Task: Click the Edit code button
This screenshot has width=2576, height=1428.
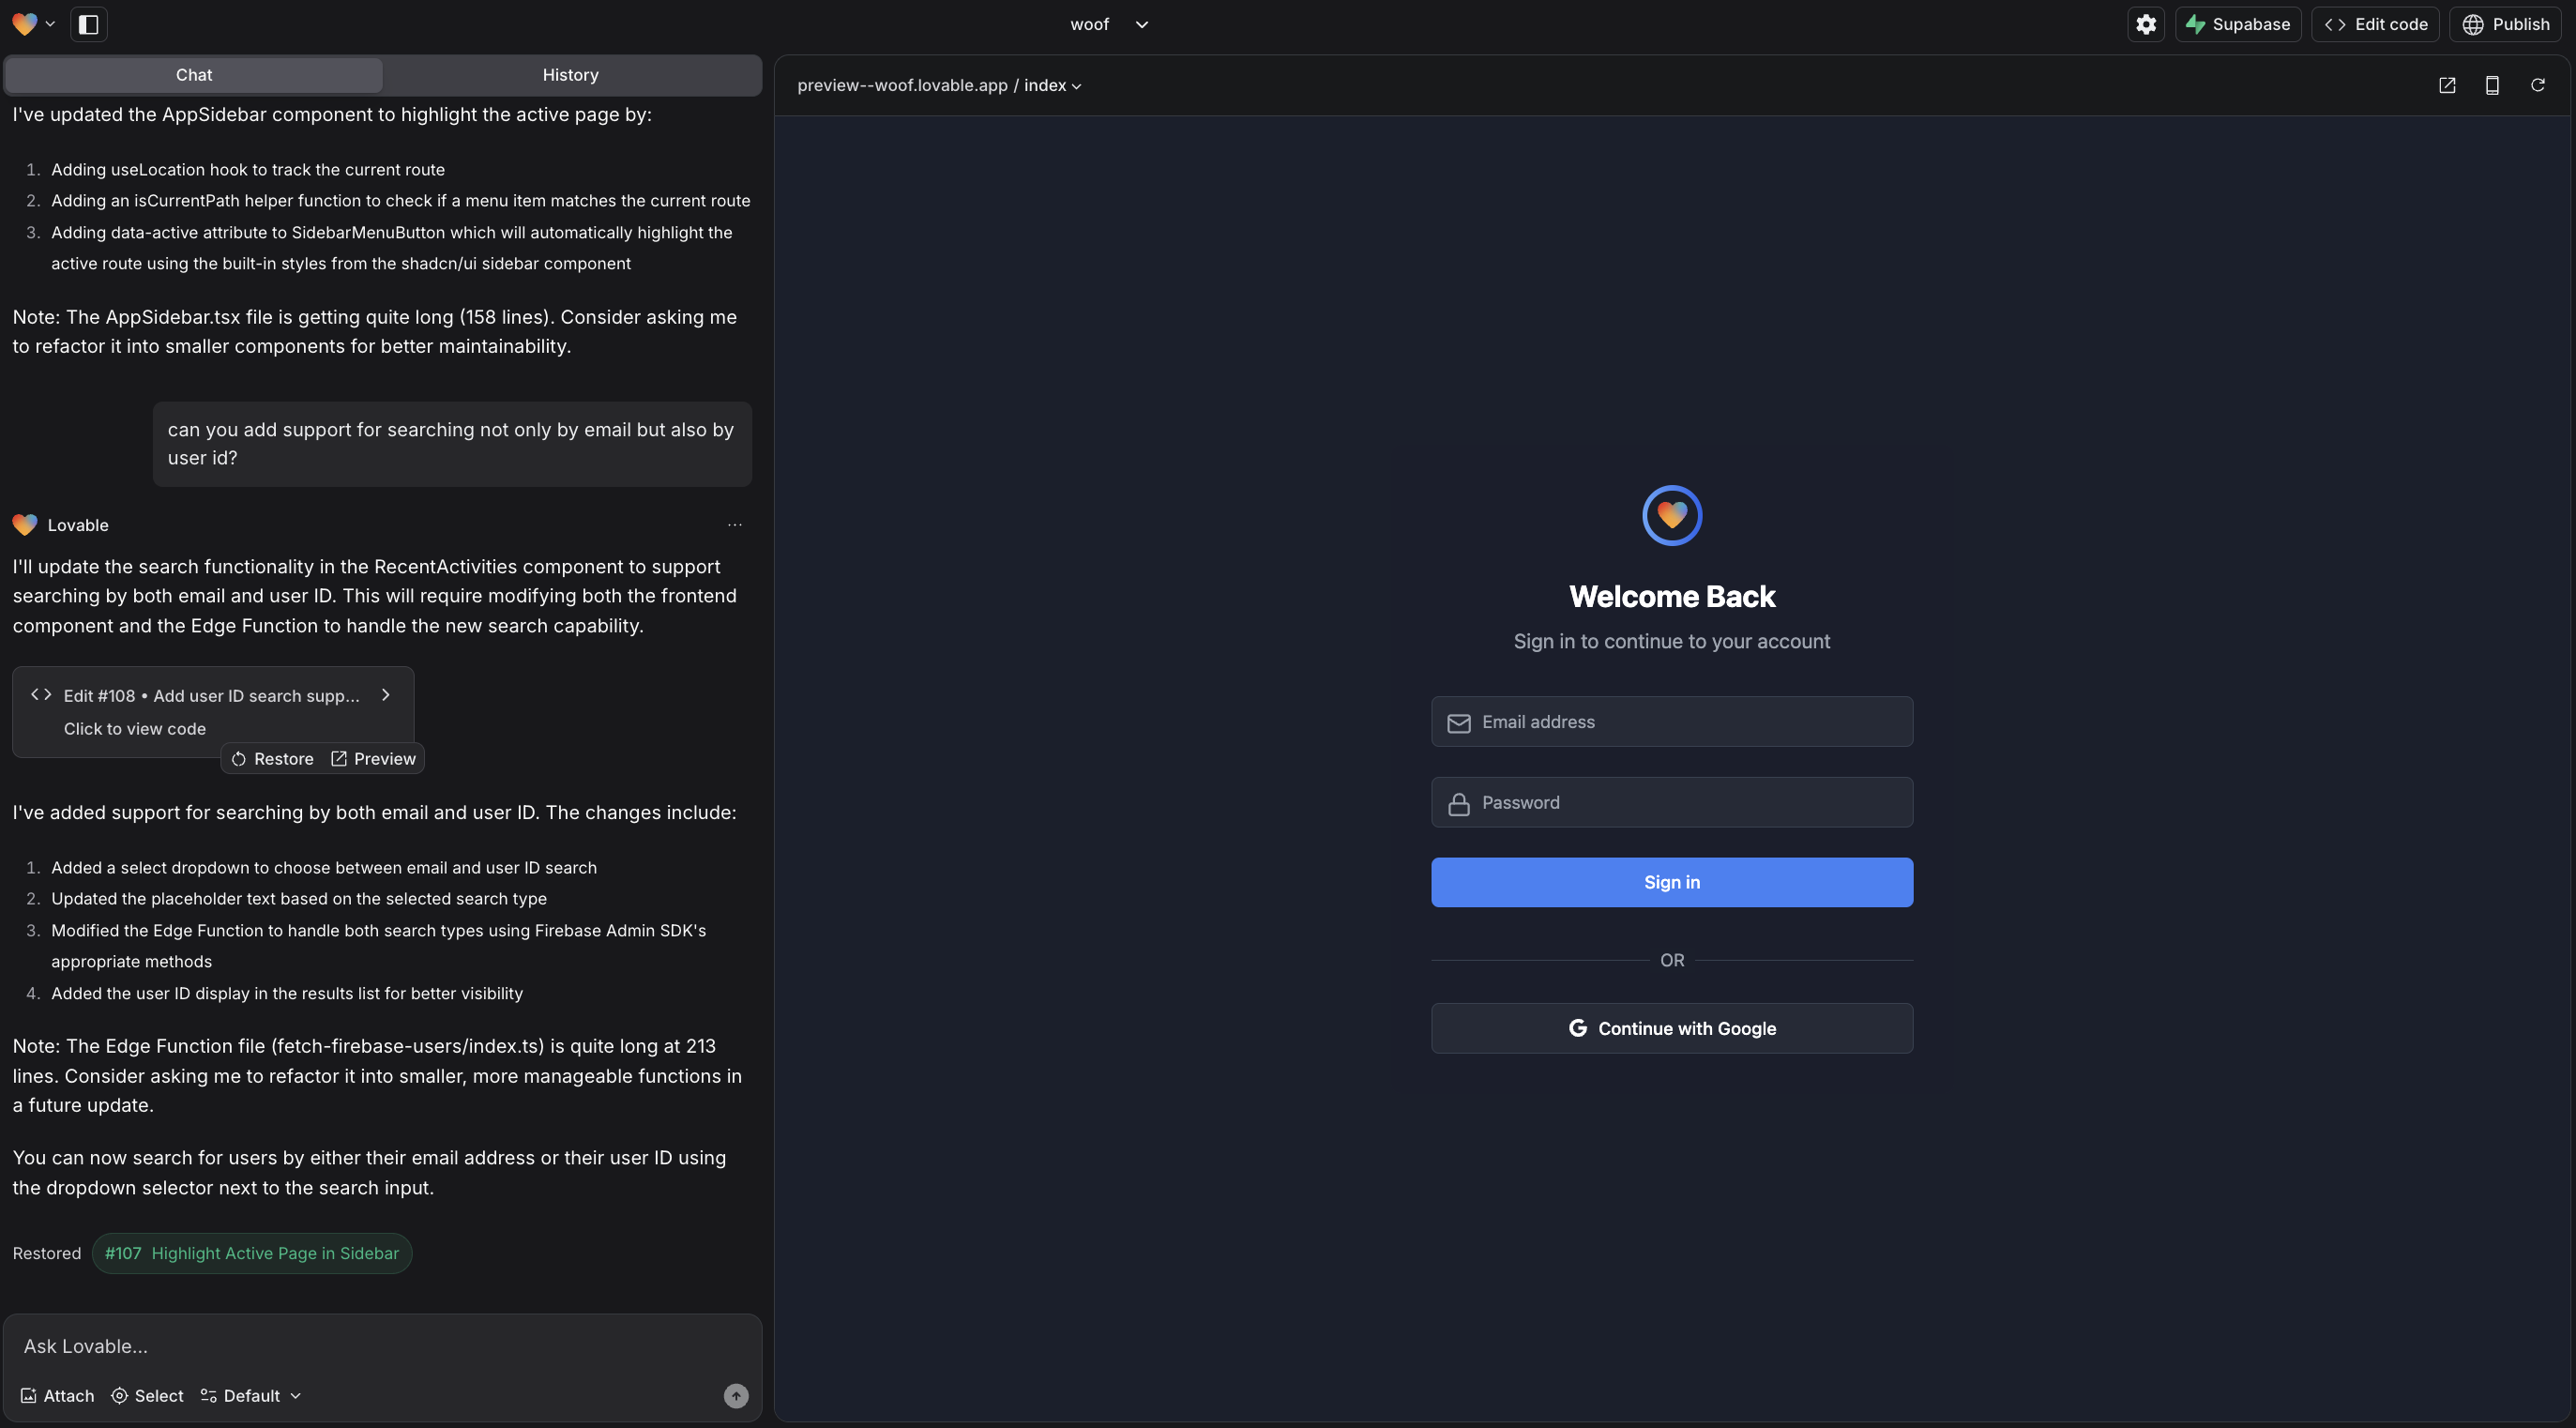Action: 2375,24
